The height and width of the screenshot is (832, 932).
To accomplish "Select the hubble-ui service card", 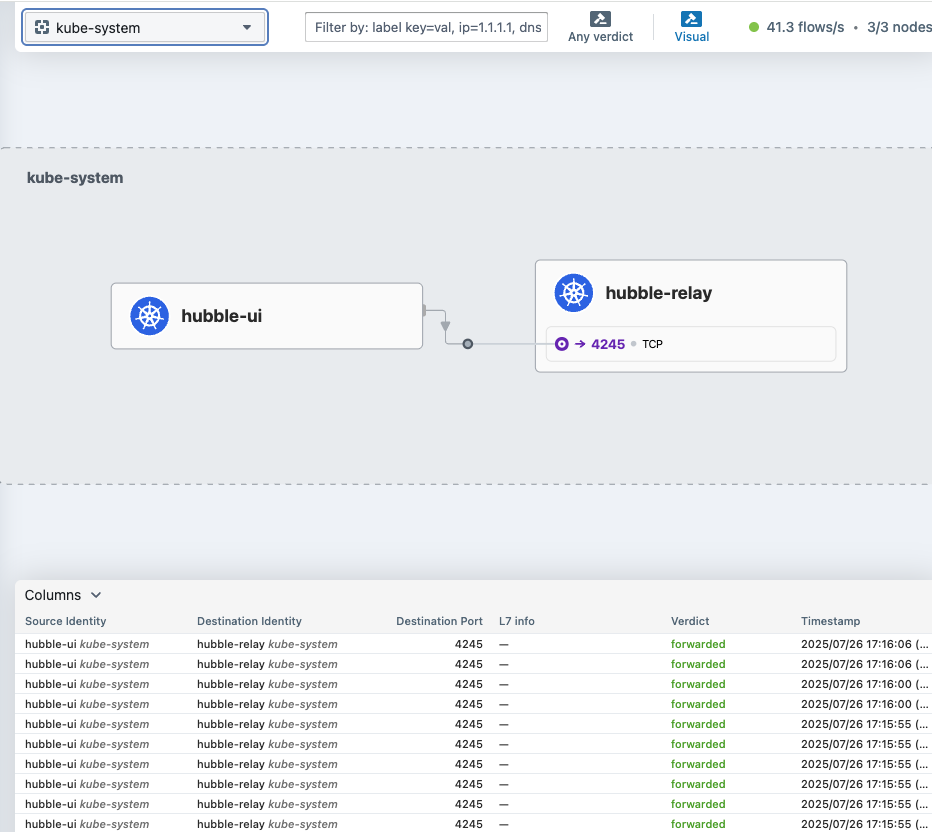I will coord(267,316).
